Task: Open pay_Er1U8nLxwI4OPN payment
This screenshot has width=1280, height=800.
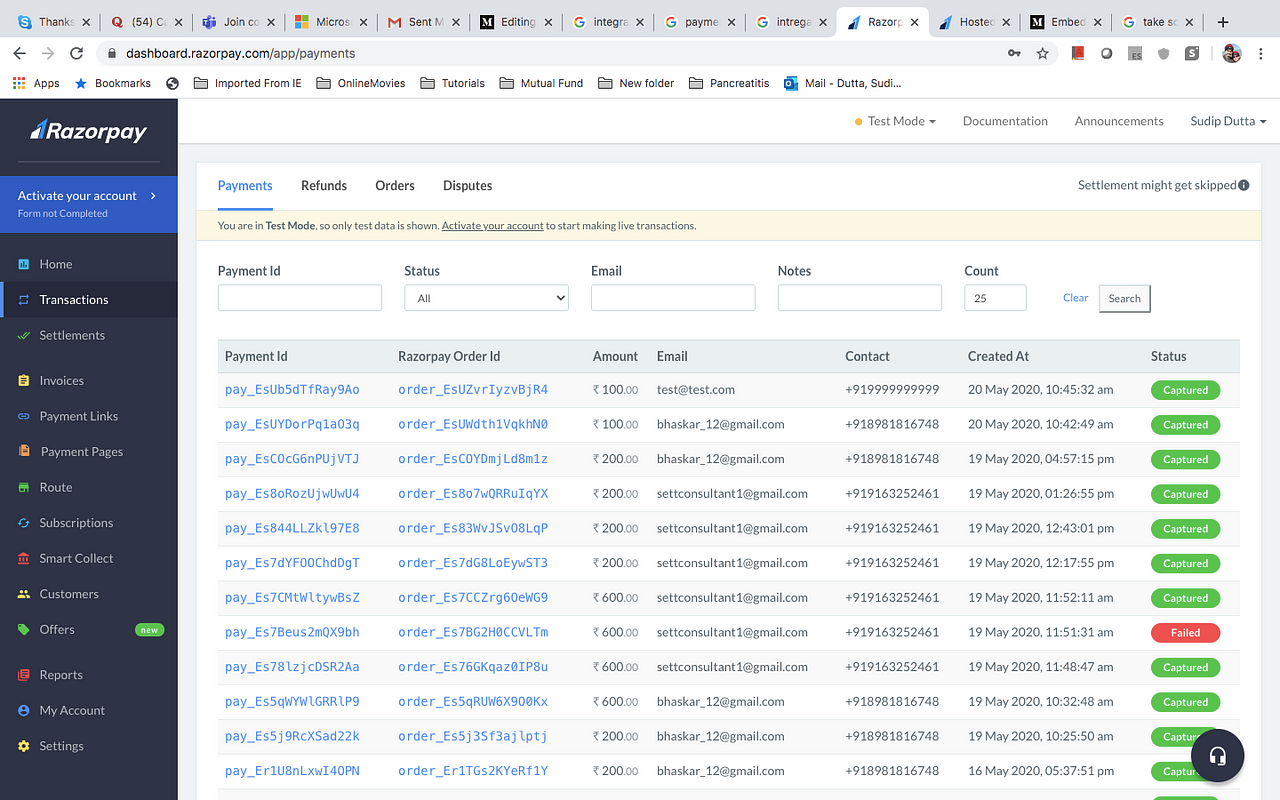Action: (x=292, y=771)
